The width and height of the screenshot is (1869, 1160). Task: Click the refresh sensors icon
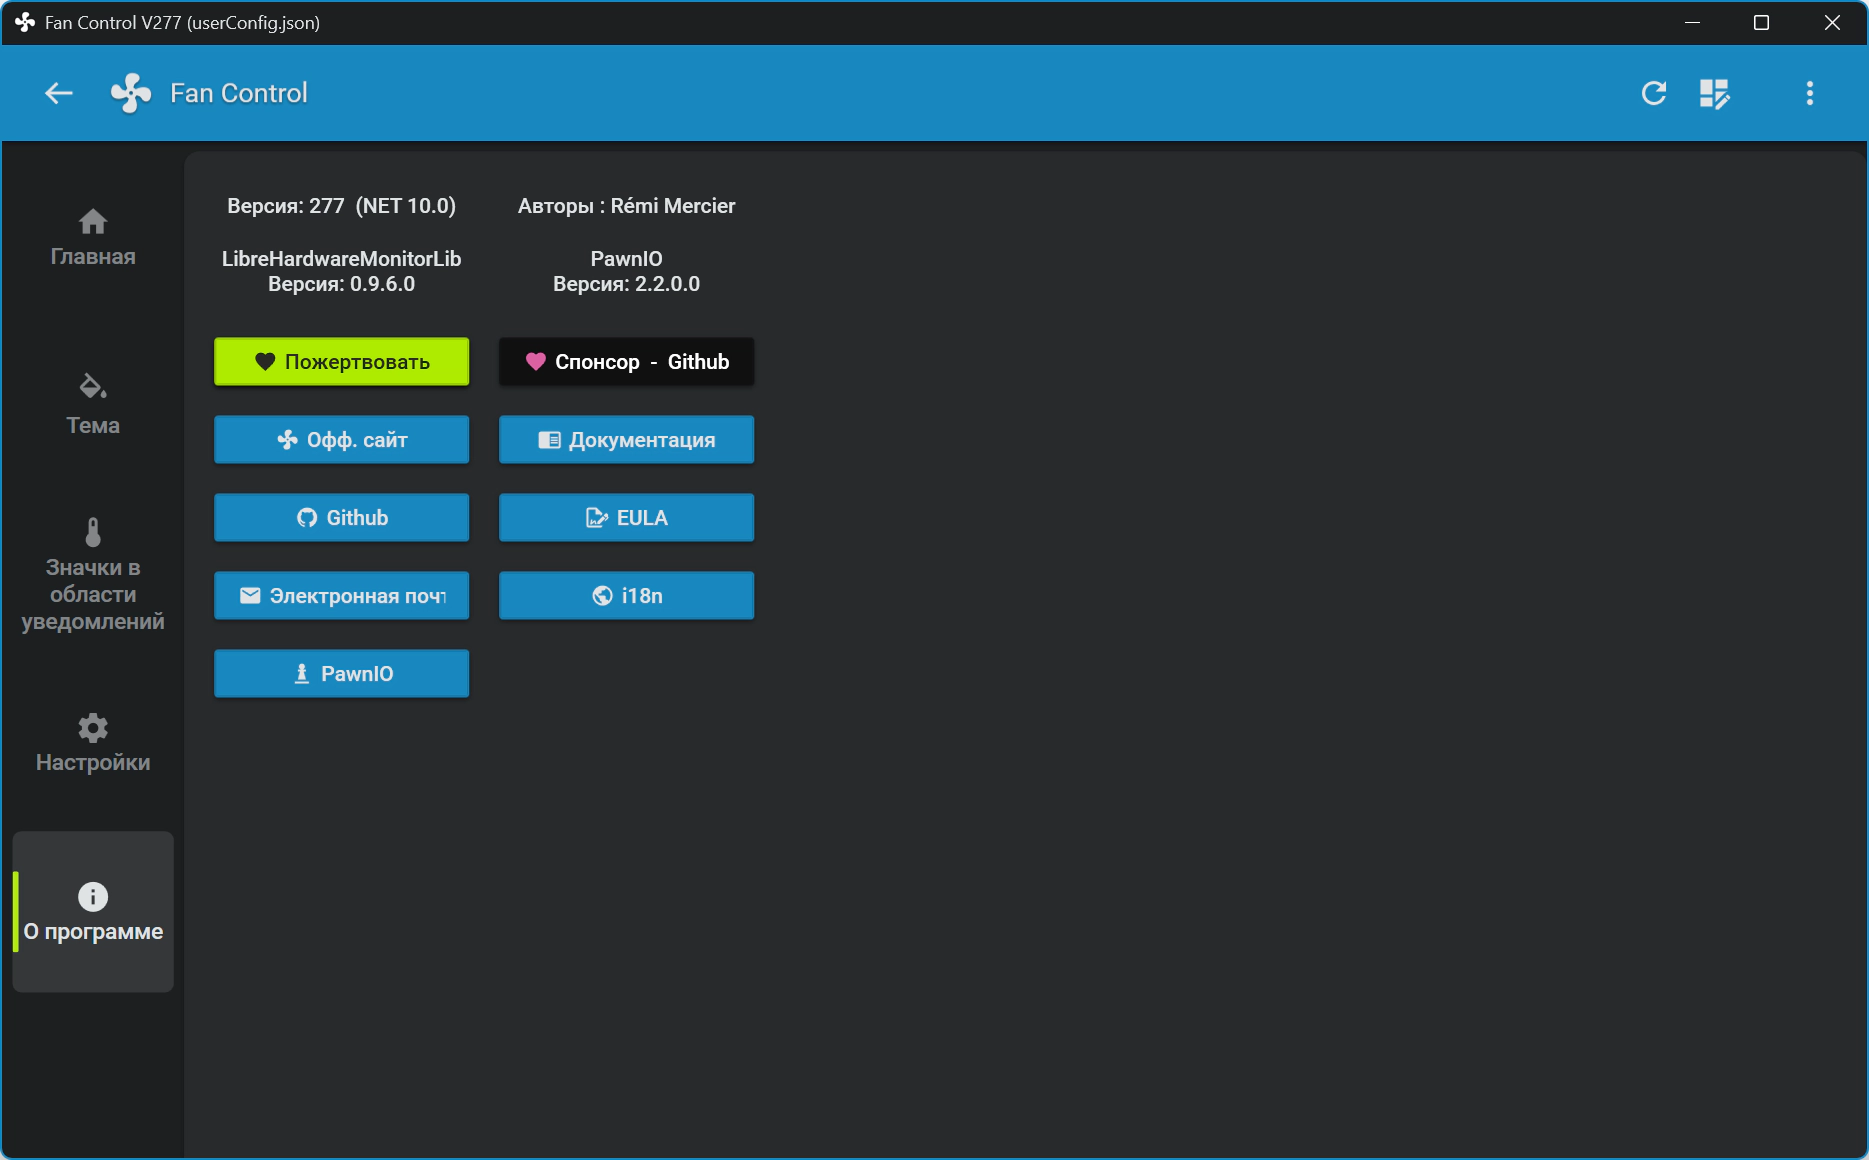click(x=1654, y=93)
